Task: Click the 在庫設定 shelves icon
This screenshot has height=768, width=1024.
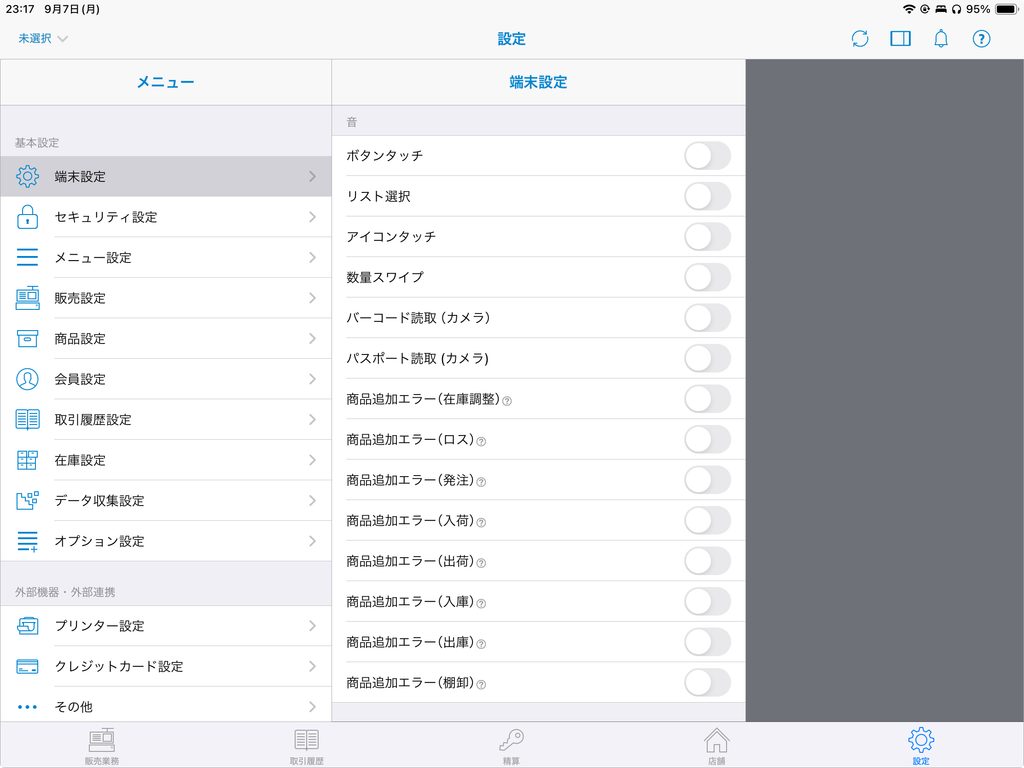Action: pyautogui.click(x=27, y=460)
